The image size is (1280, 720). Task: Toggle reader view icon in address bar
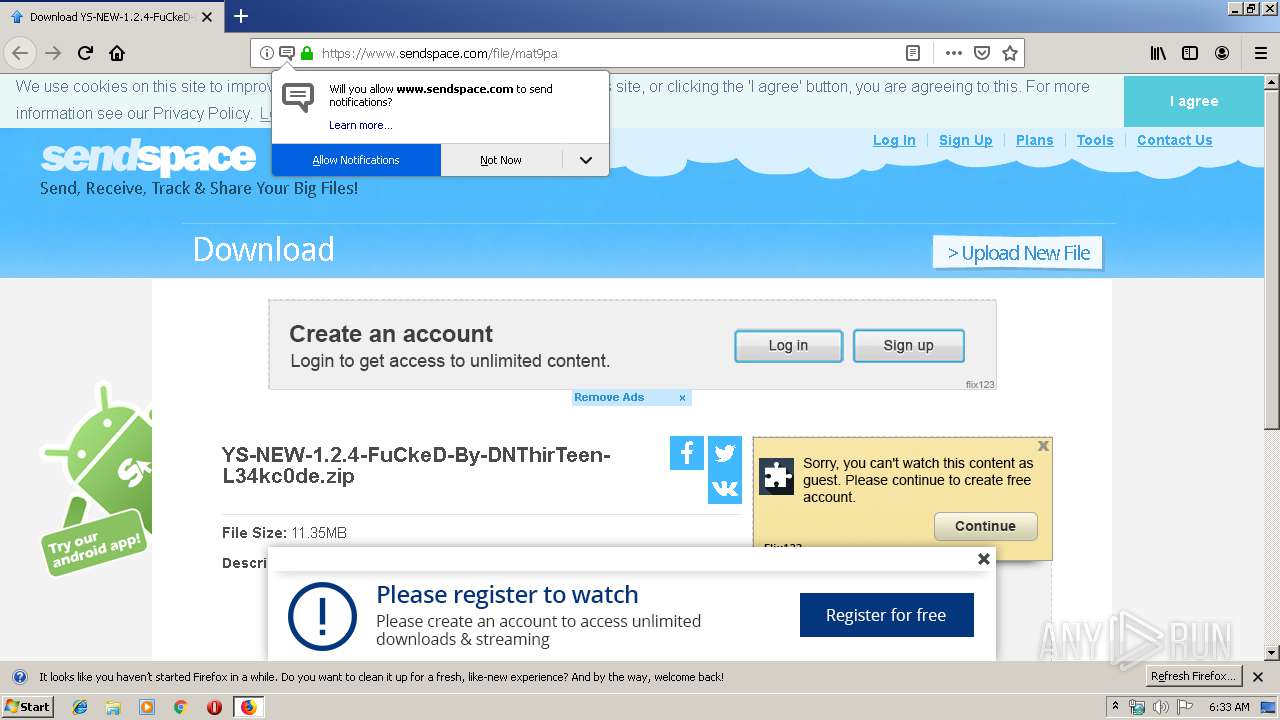(x=913, y=53)
